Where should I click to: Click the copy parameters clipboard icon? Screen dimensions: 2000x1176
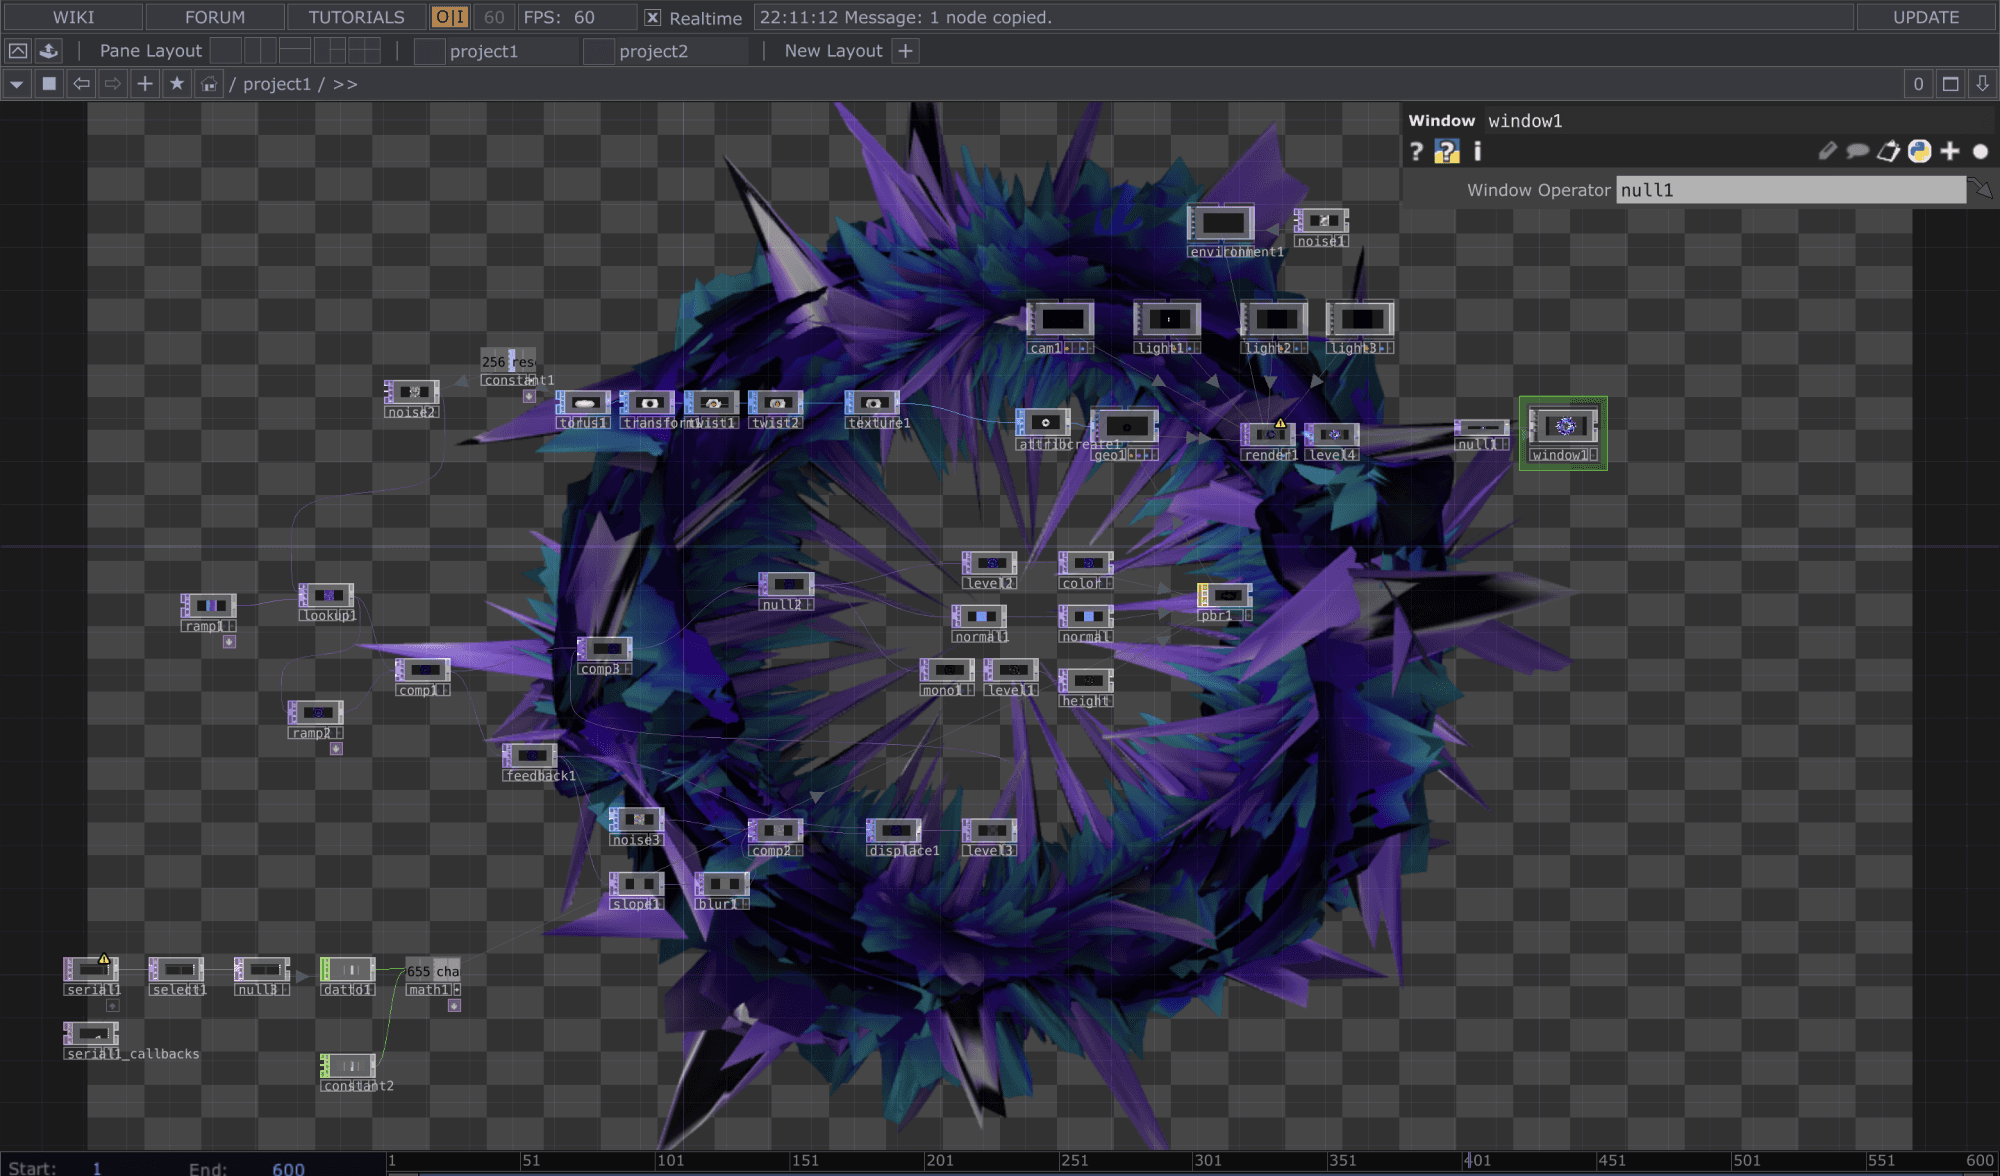pyautogui.click(x=1888, y=151)
